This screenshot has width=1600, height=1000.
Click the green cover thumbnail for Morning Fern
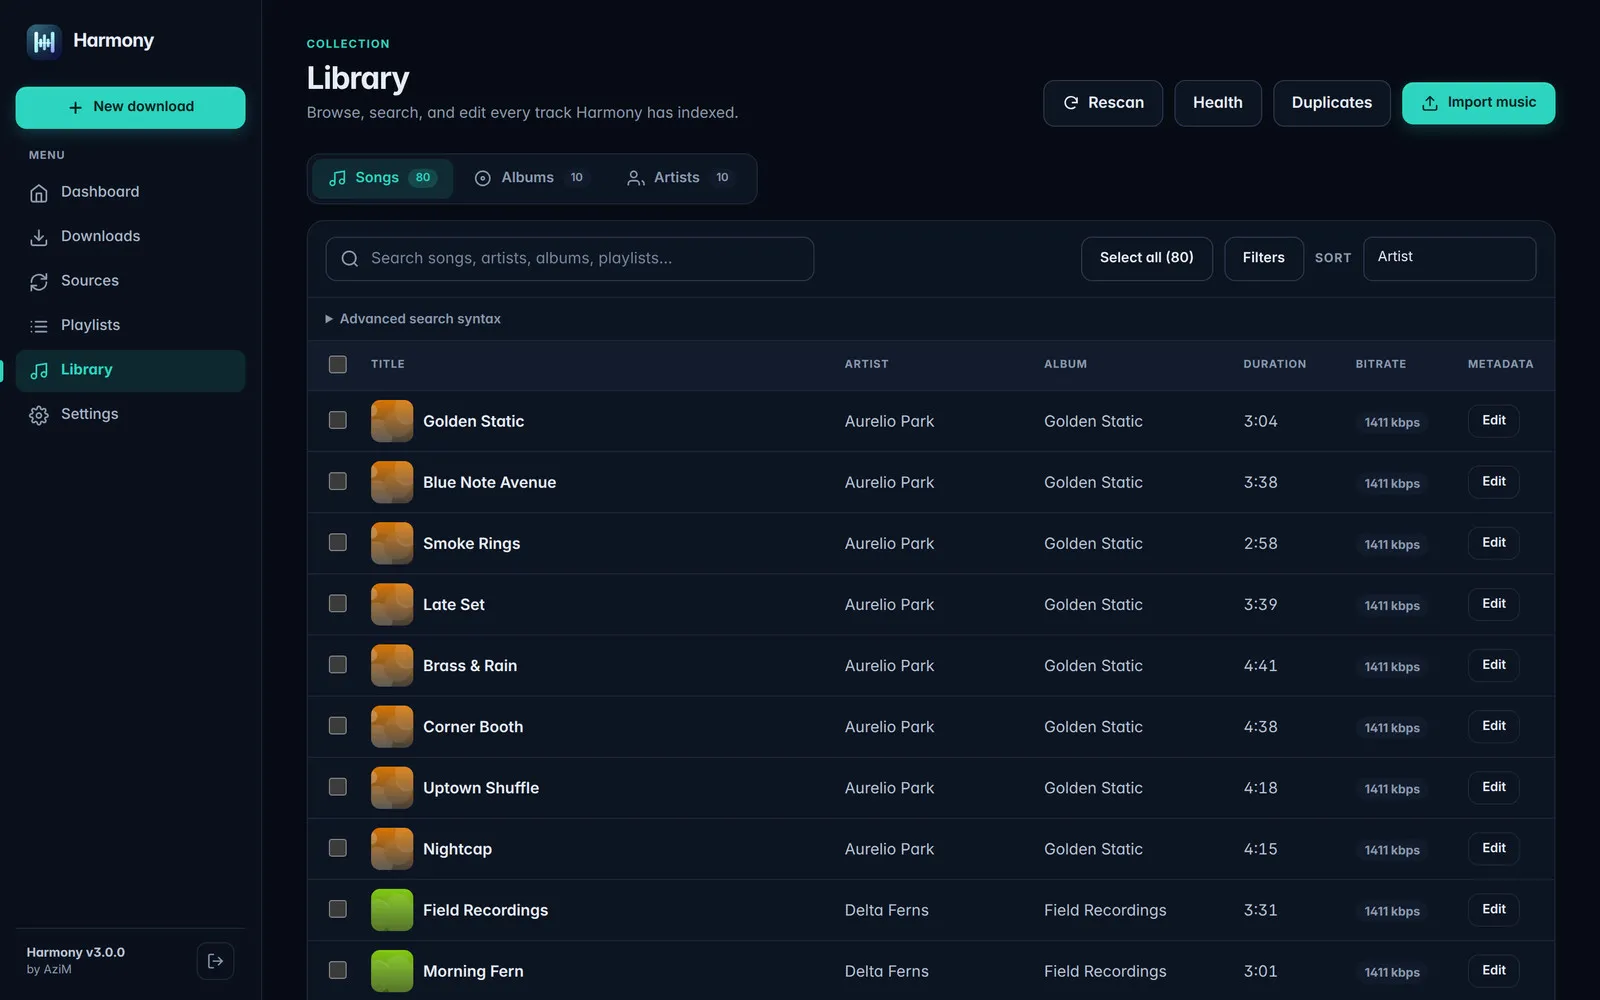click(x=392, y=971)
